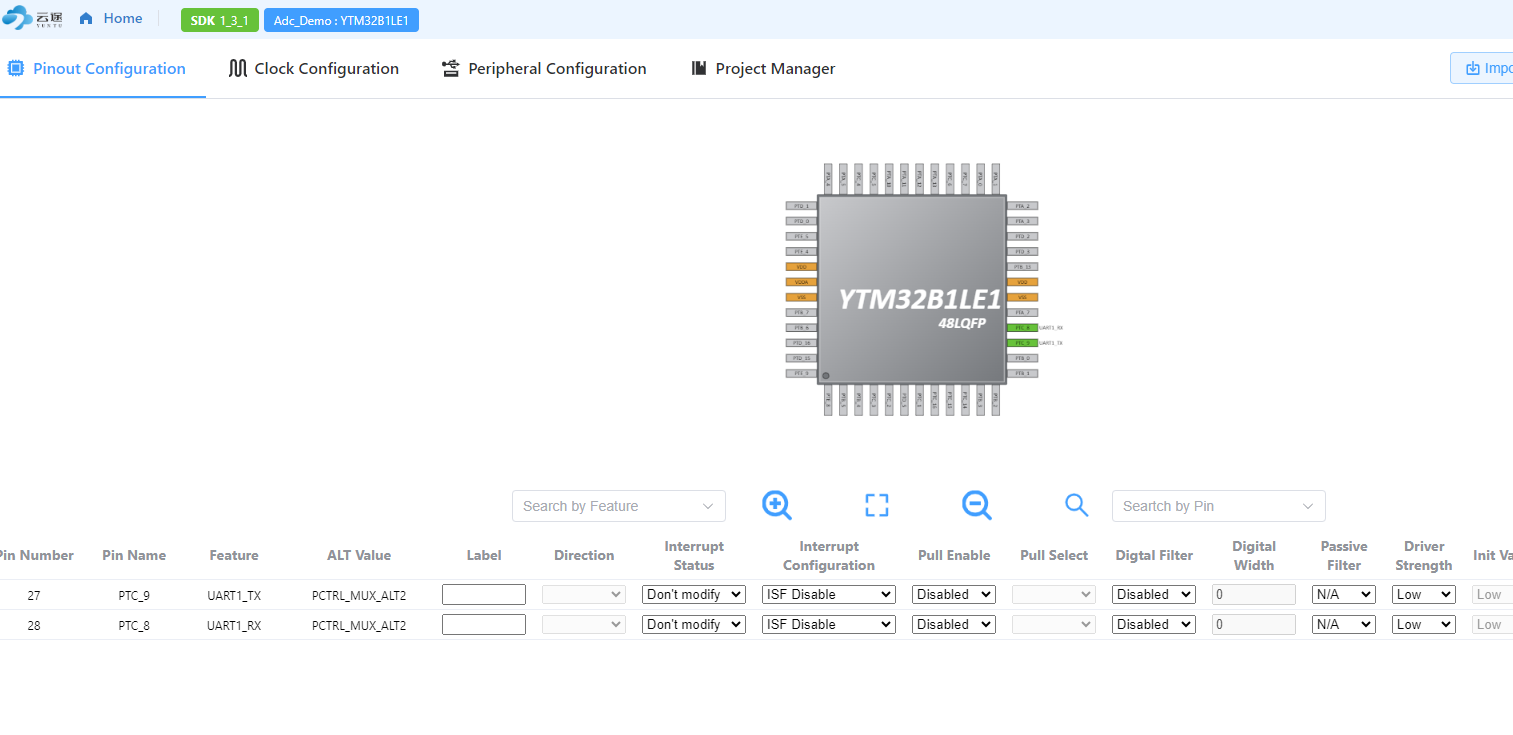Click the fit-to-screen brackets icon
This screenshot has height=735, width=1513.
pos(876,505)
